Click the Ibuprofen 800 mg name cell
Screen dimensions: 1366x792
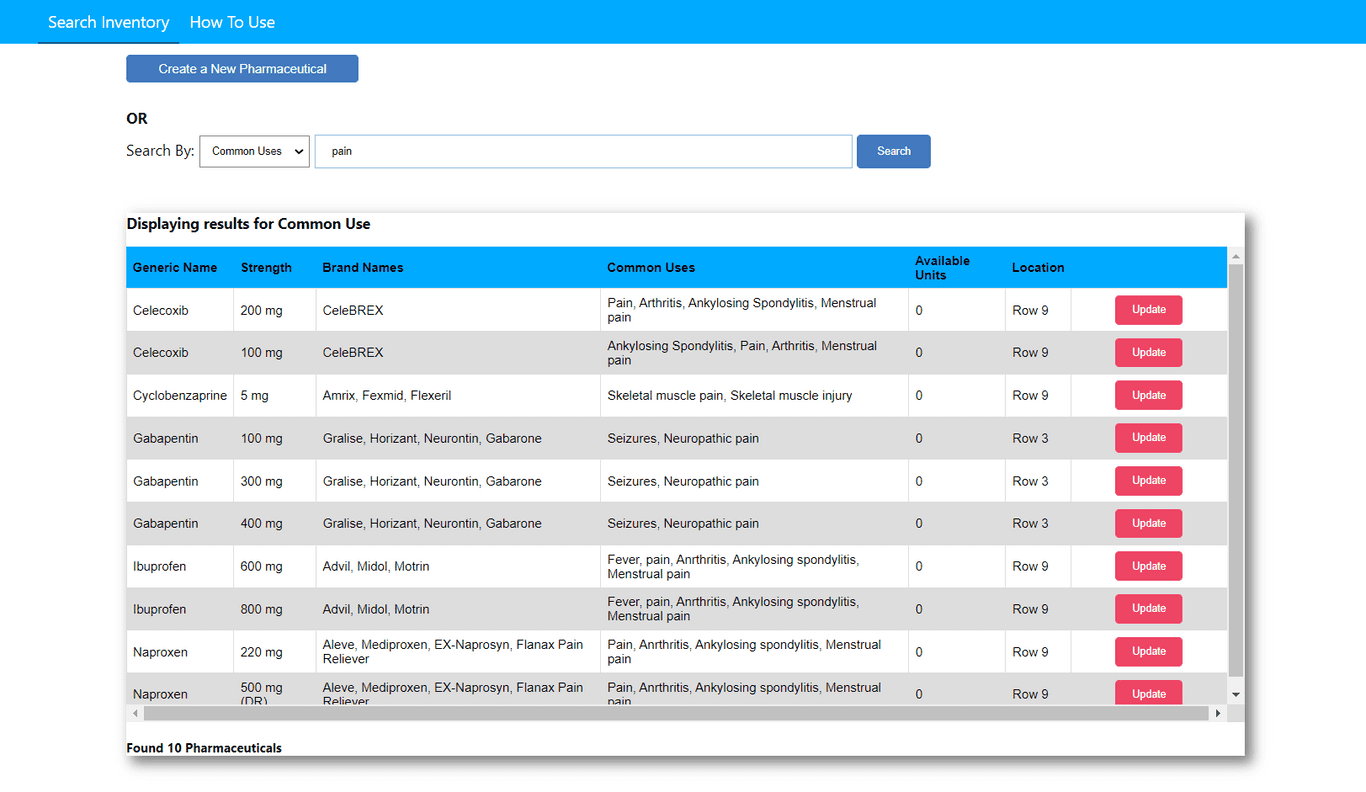point(180,609)
